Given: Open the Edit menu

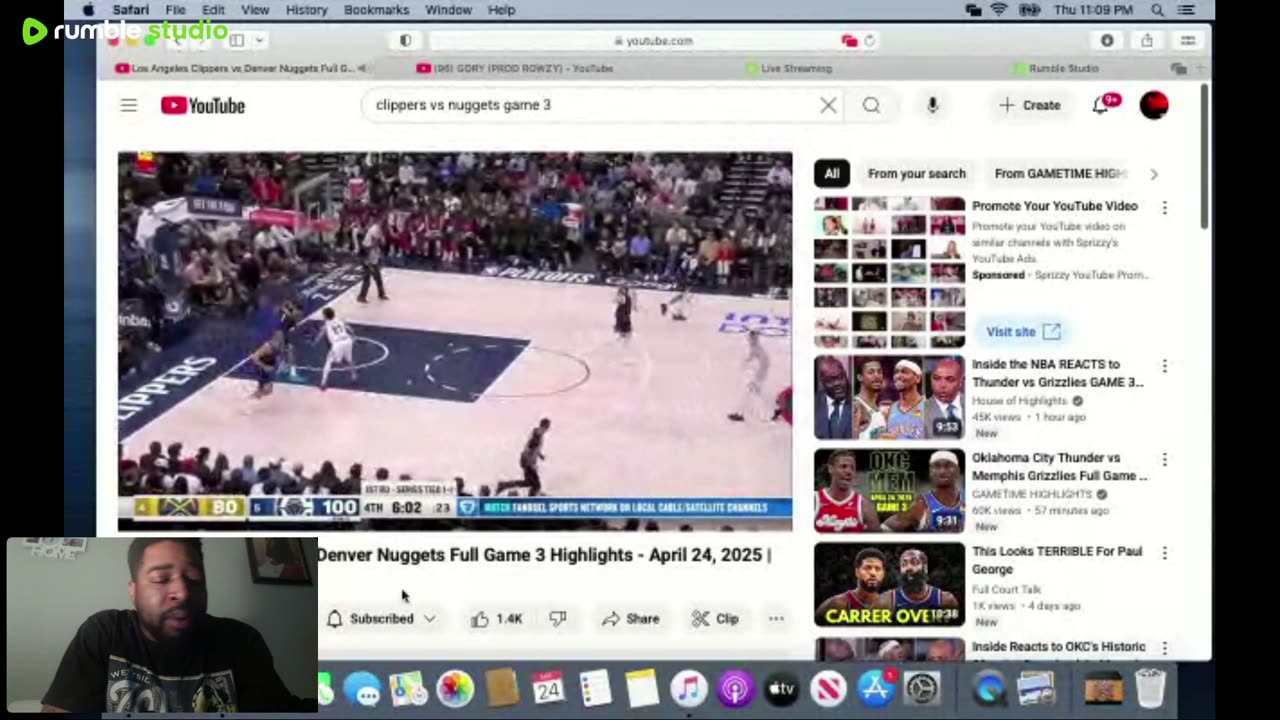Looking at the screenshot, I should [x=213, y=10].
